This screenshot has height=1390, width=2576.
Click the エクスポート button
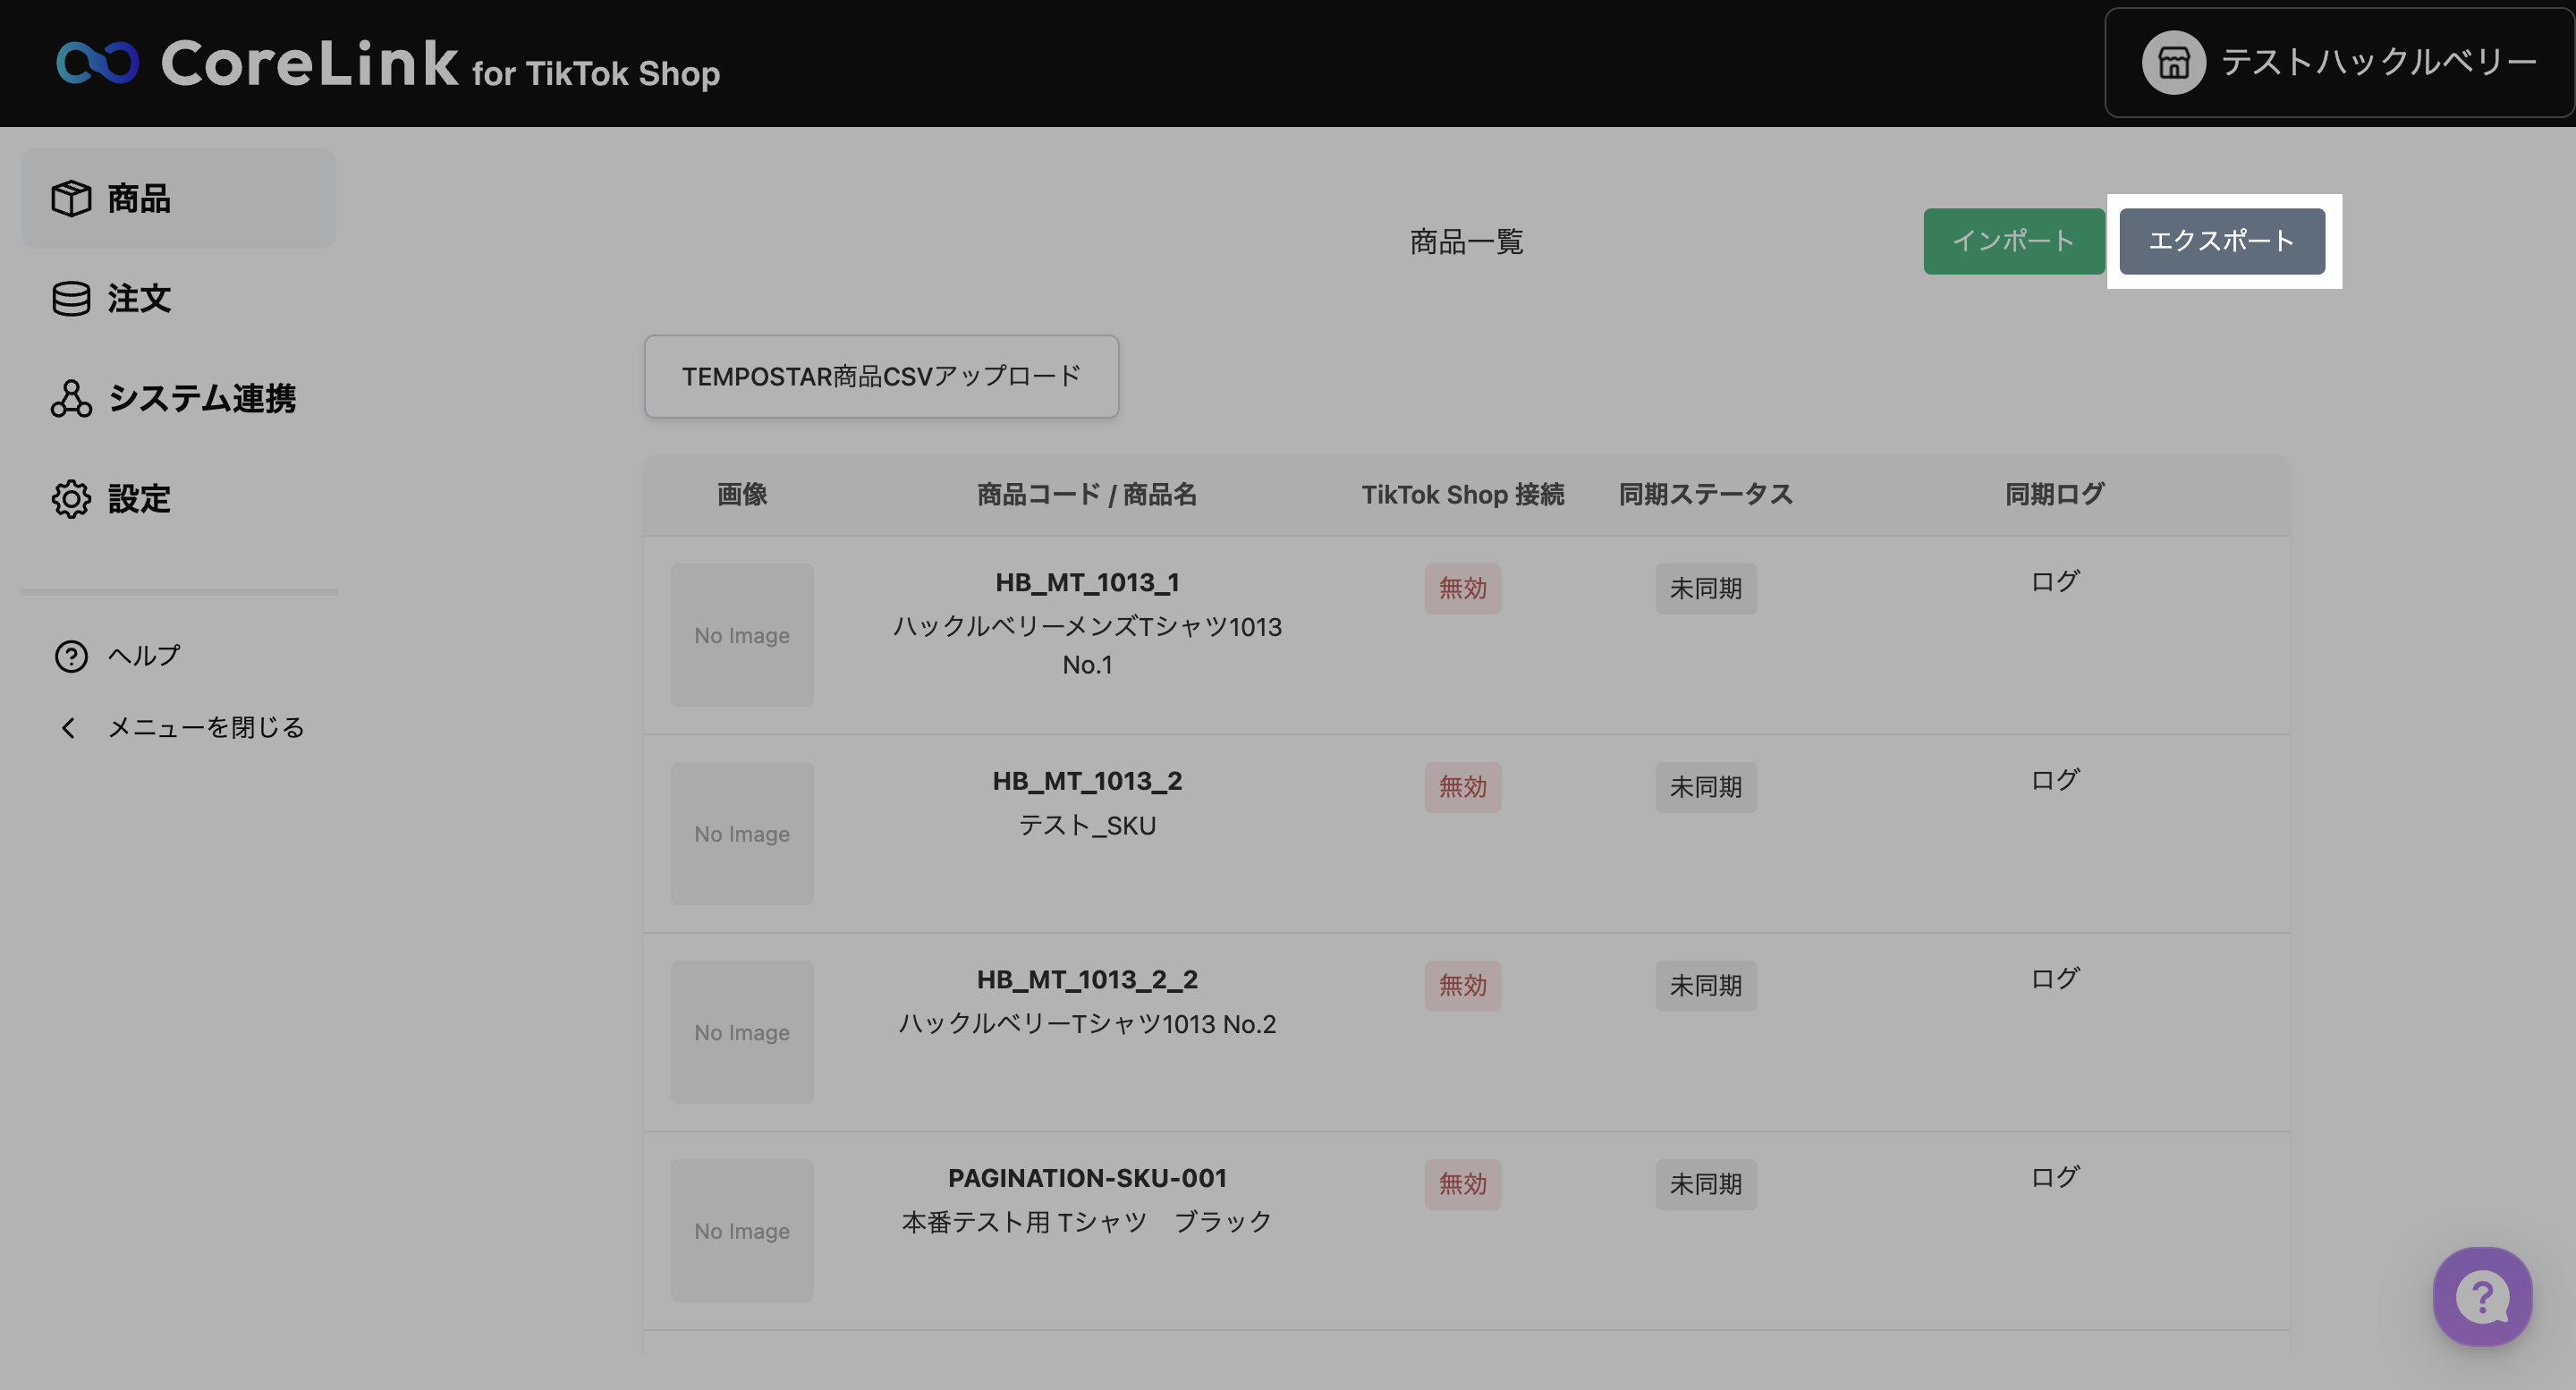tap(2221, 241)
